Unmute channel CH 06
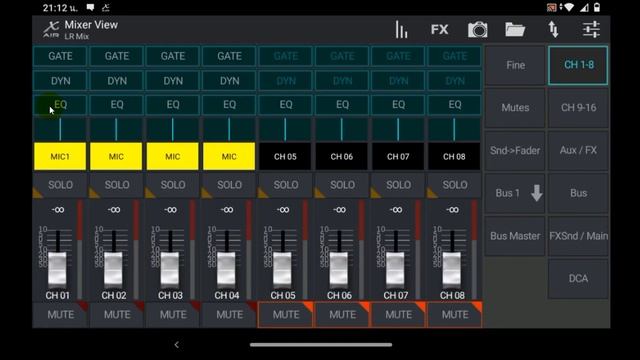This screenshot has height=360, width=640. coord(342,315)
